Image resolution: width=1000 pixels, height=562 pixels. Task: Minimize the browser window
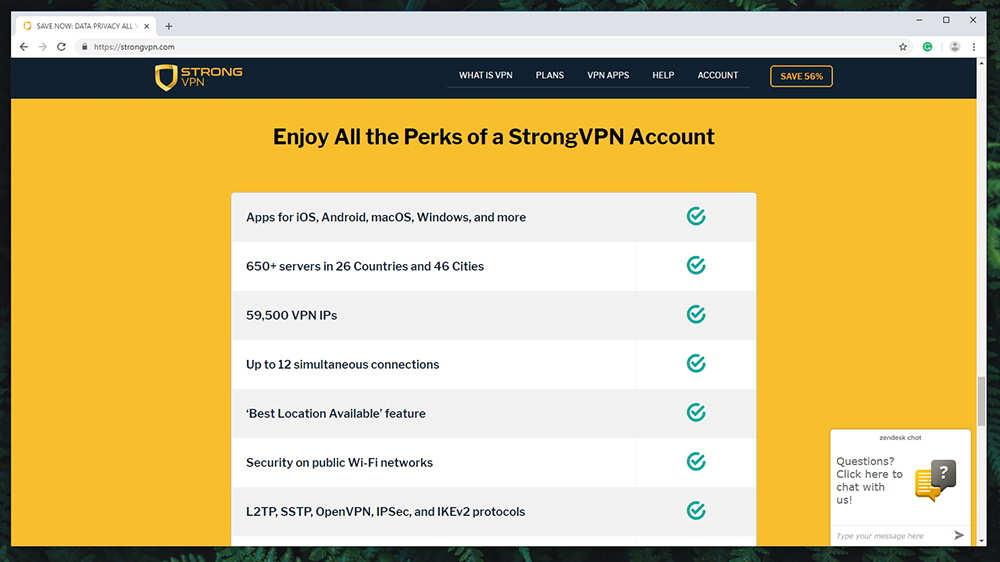pyautogui.click(x=919, y=20)
